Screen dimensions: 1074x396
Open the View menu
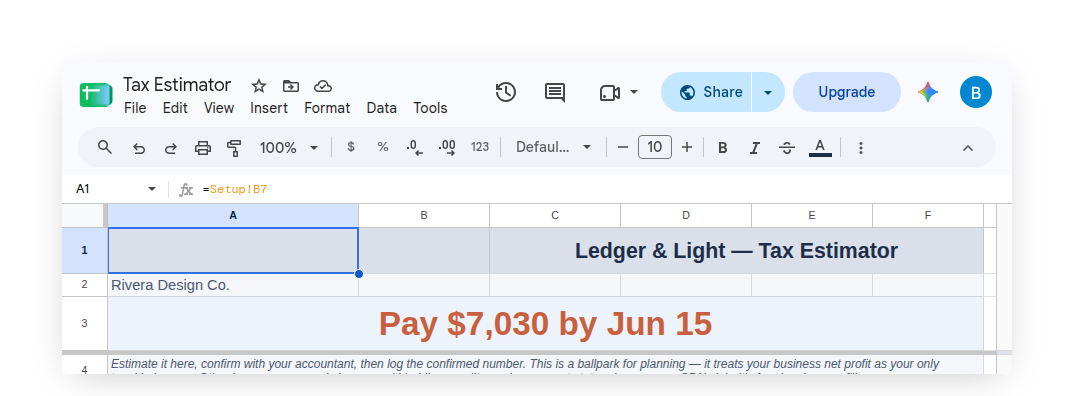(218, 108)
